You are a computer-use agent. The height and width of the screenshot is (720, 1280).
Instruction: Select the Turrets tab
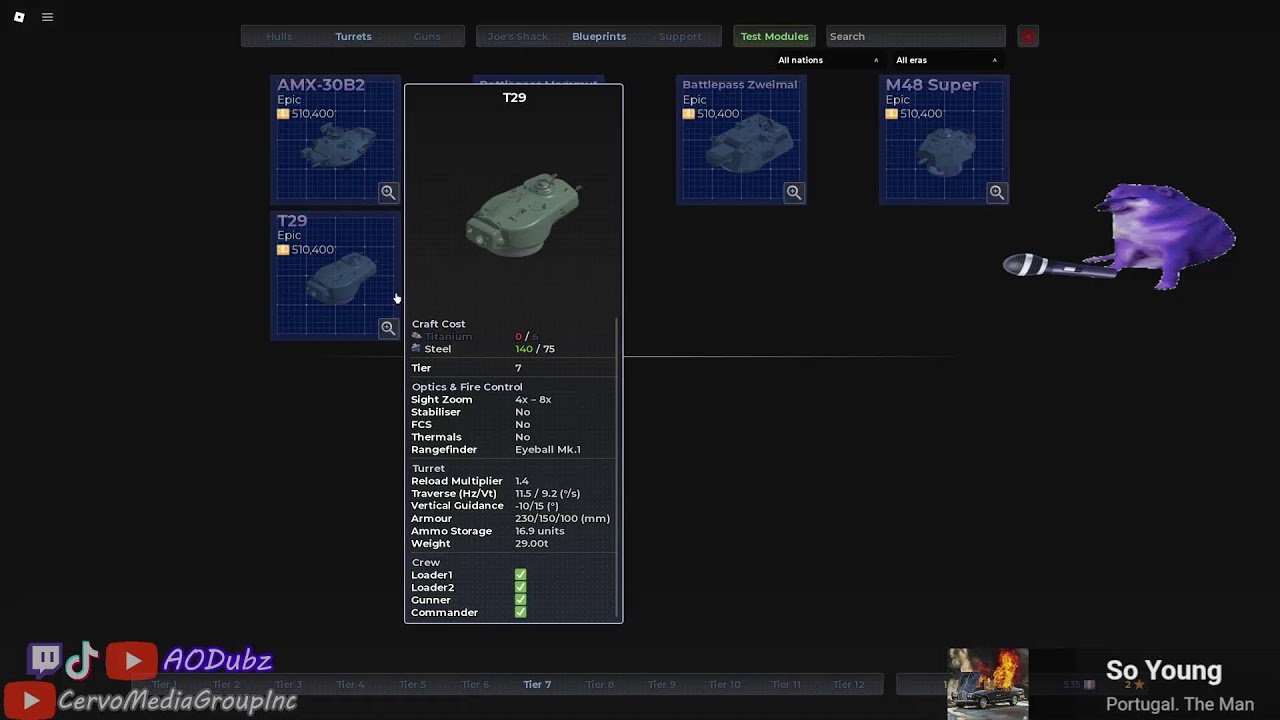353,36
